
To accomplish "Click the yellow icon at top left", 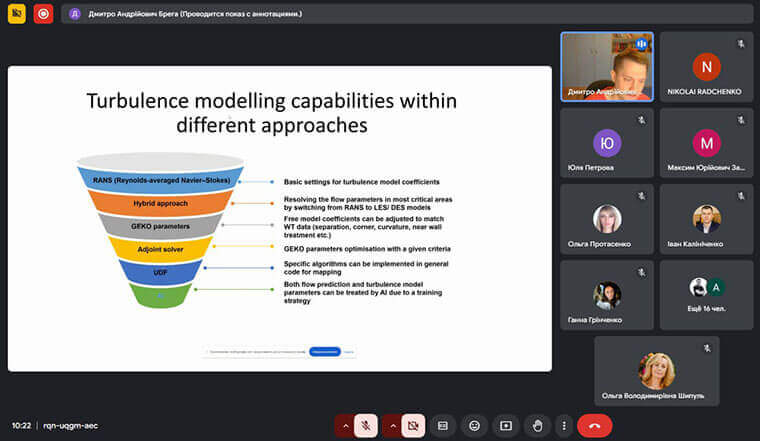I will tap(16, 14).
